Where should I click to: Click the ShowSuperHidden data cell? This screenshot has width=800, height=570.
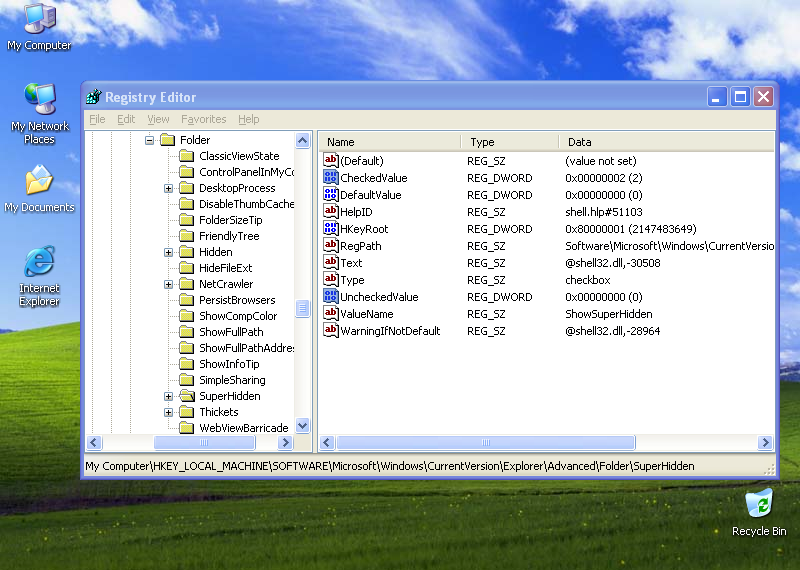pos(609,314)
